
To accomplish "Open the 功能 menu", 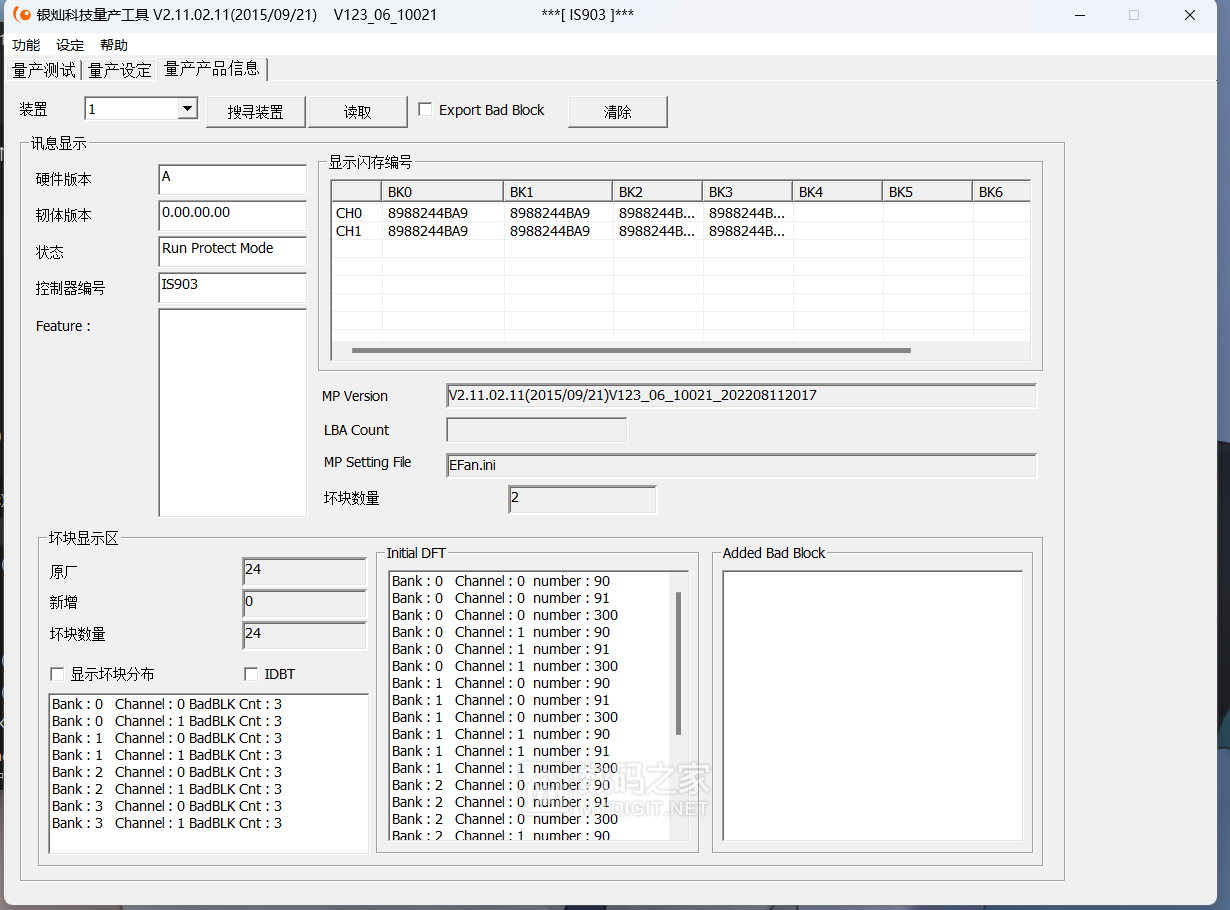I will pos(26,45).
